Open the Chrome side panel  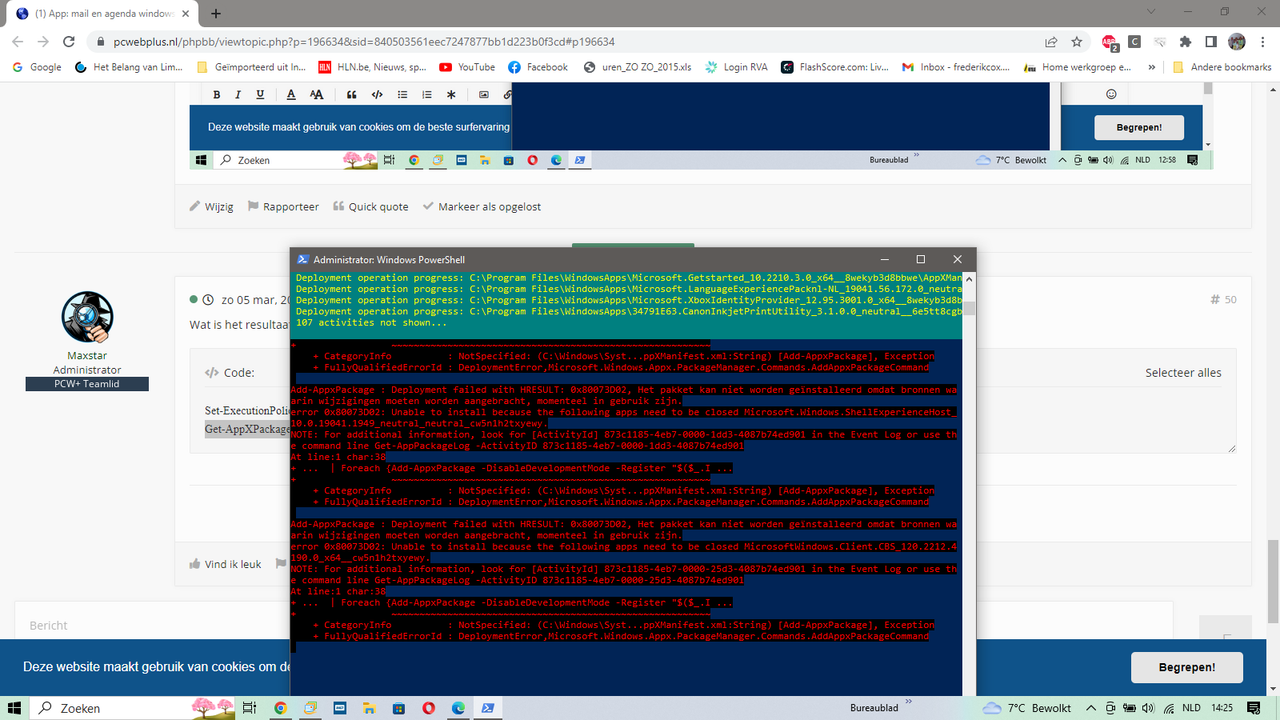[1211, 42]
